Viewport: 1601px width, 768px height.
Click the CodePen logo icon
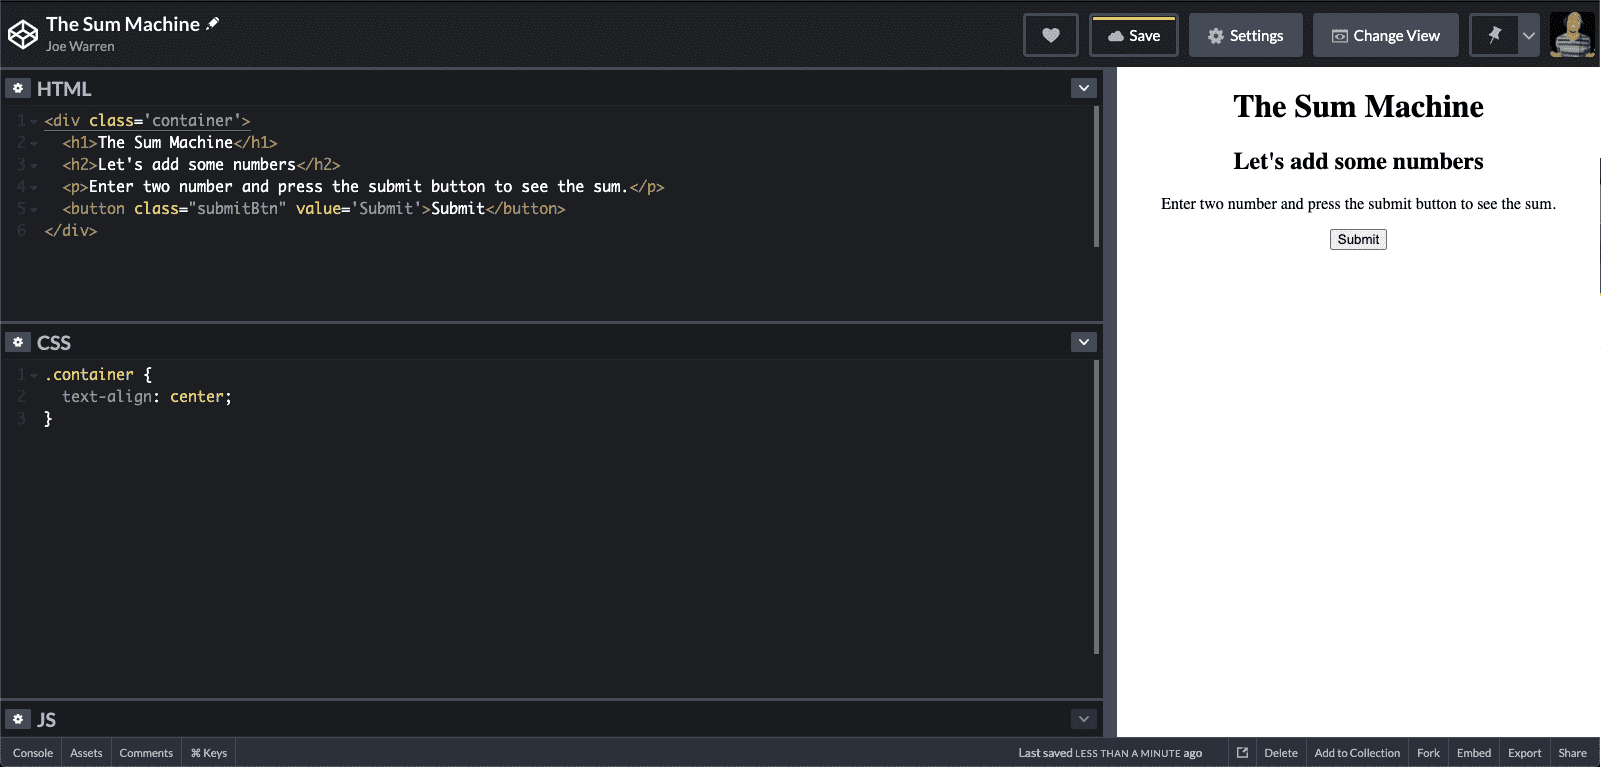(x=22, y=35)
